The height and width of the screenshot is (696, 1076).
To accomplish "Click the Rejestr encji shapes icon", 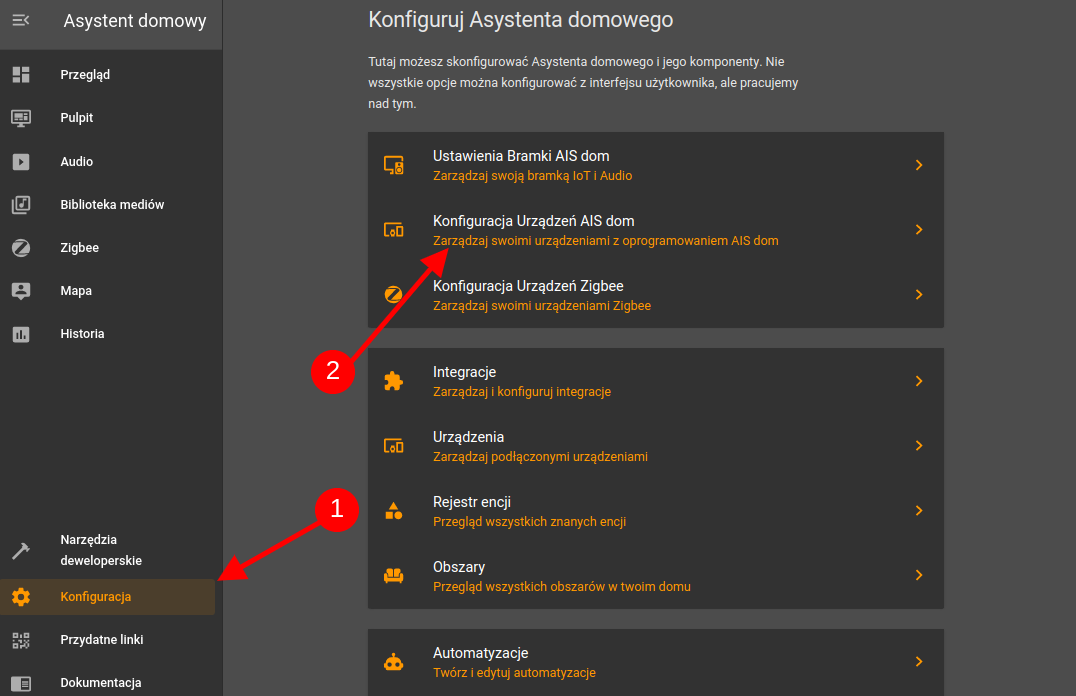I will [x=393, y=511].
